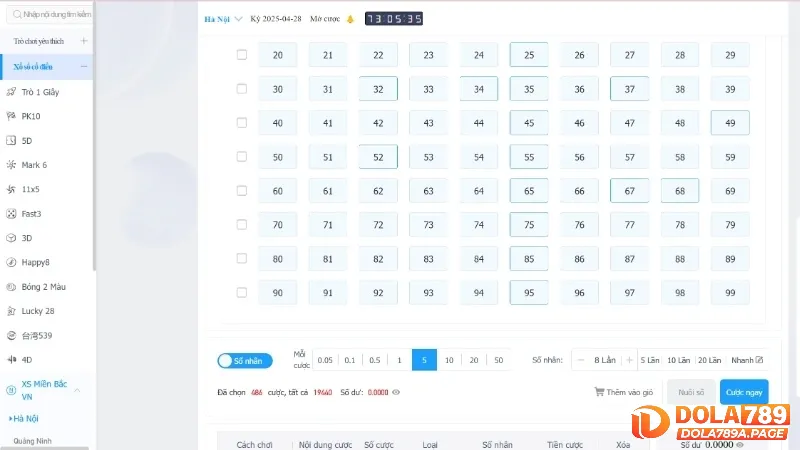Set multiplier to 20 Lần
Screen dimensions: 800x450
709,360
